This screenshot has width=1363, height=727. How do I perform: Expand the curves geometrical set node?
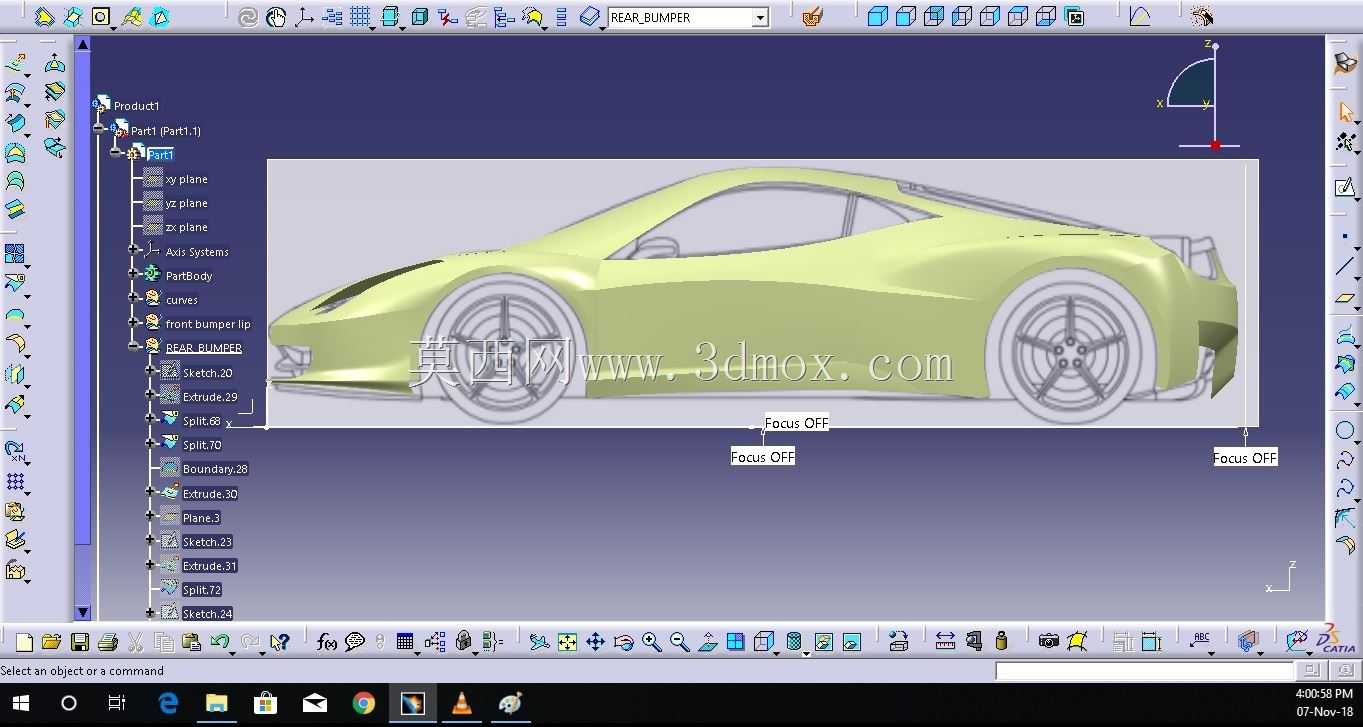click(x=134, y=298)
